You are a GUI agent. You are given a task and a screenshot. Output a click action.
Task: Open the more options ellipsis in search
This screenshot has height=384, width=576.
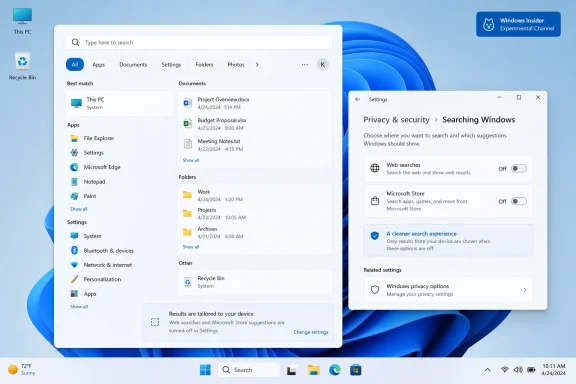[x=305, y=64]
